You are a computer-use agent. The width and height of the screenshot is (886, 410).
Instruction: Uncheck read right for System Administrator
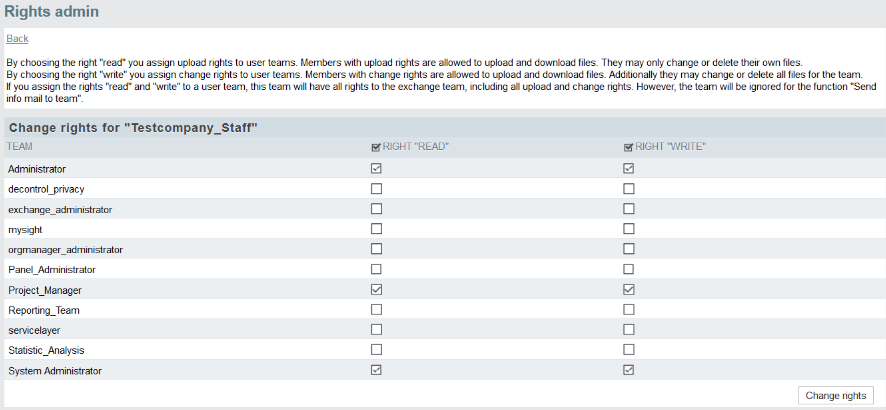(376, 370)
